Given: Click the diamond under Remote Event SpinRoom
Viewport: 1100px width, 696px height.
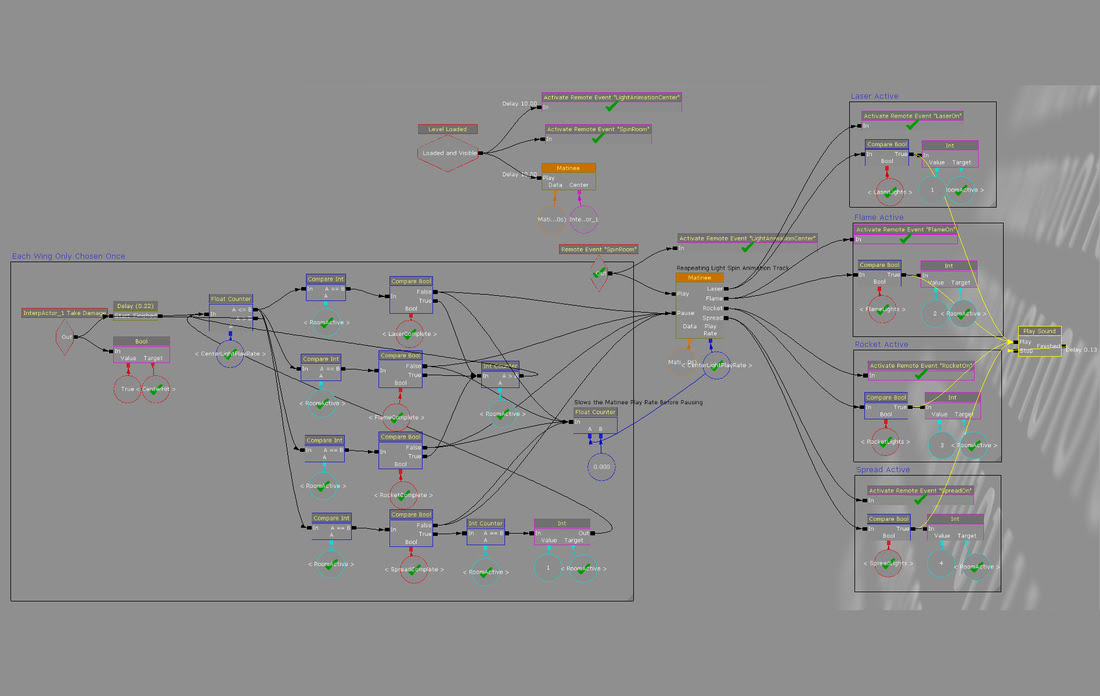Looking at the screenshot, I should [x=598, y=273].
